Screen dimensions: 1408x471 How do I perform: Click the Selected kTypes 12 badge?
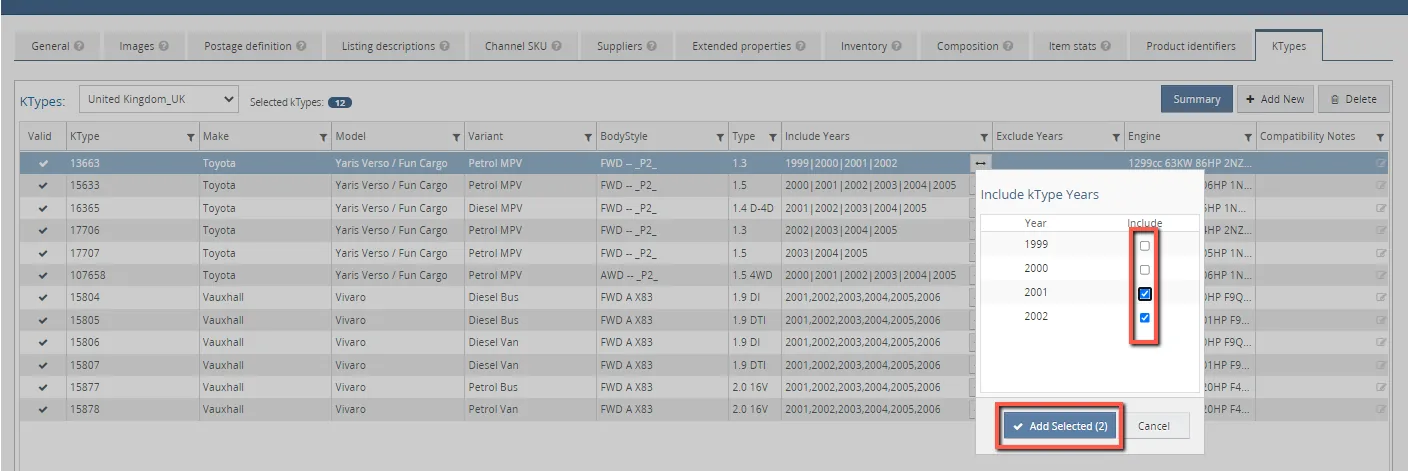pos(340,103)
